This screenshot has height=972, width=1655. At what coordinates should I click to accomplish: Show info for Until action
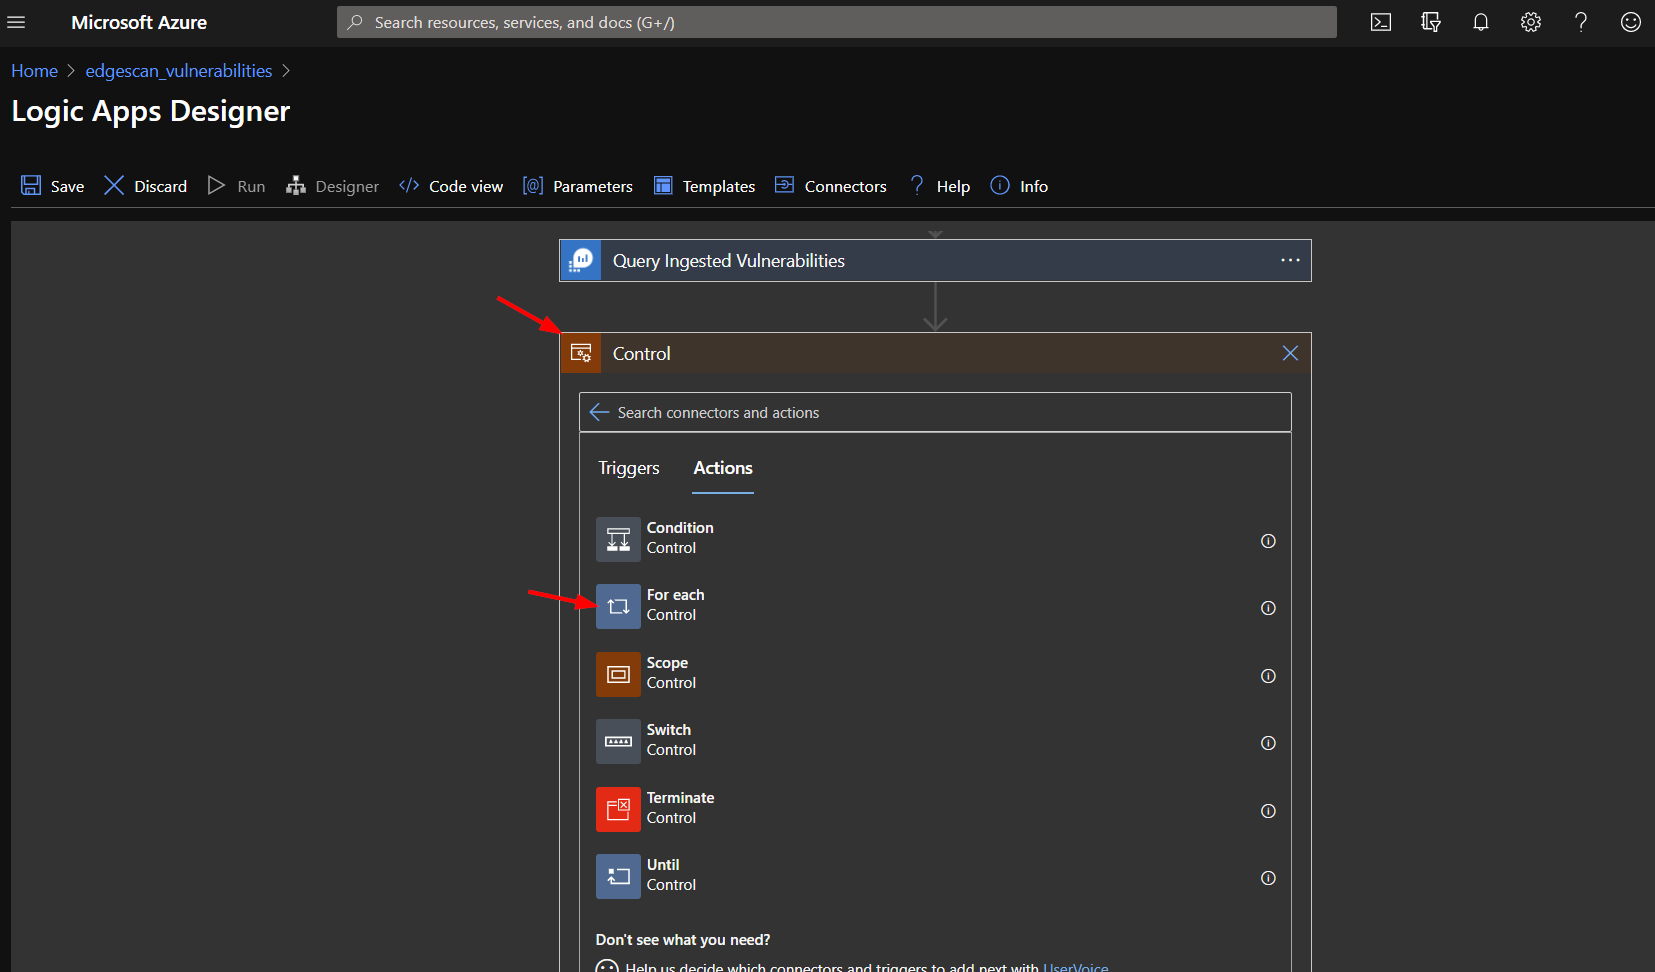pyautogui.click(x=1268, y=878)
